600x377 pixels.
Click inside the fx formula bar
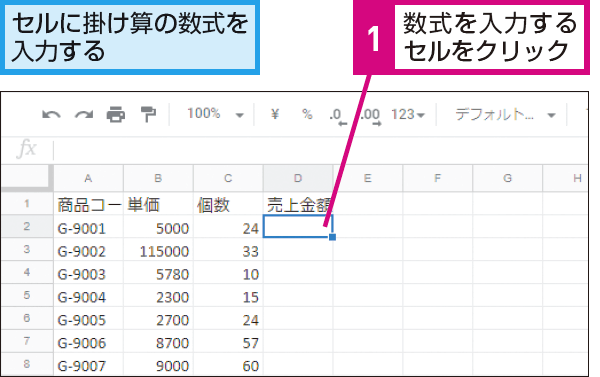(321, 150)
